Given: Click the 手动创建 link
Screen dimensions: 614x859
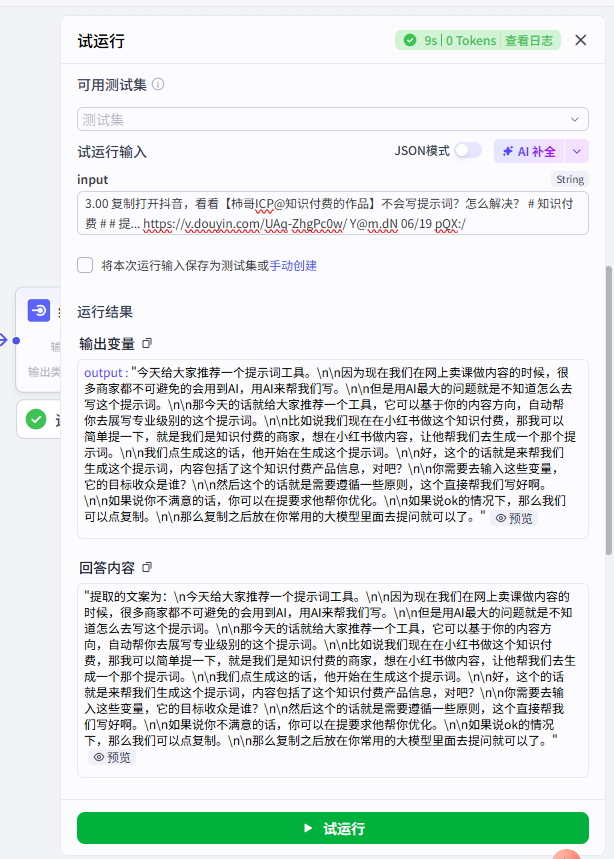Looking at the screenshot, I should coord(293,266).
